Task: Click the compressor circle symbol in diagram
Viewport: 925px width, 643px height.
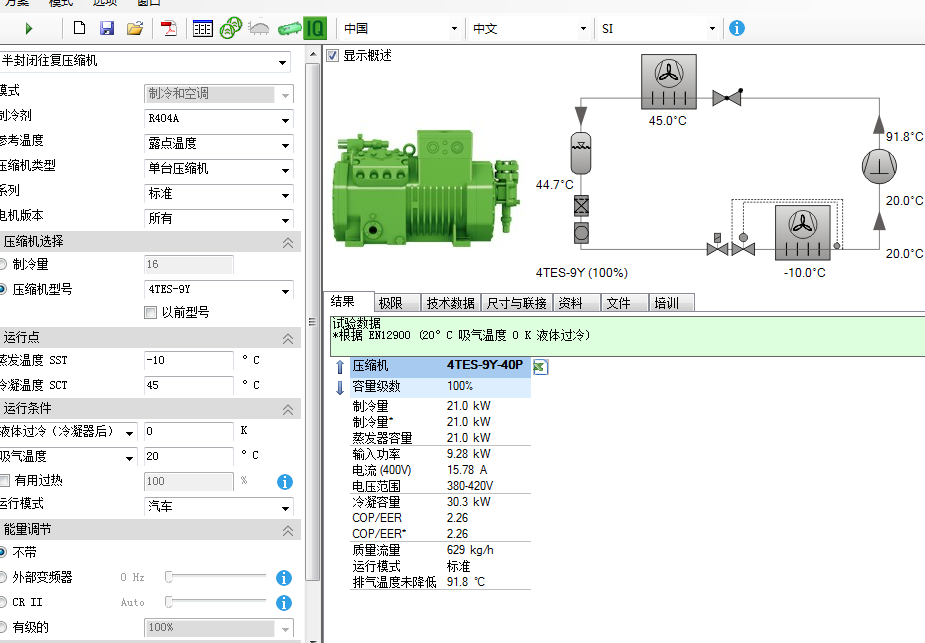Action: pos(879,166)
